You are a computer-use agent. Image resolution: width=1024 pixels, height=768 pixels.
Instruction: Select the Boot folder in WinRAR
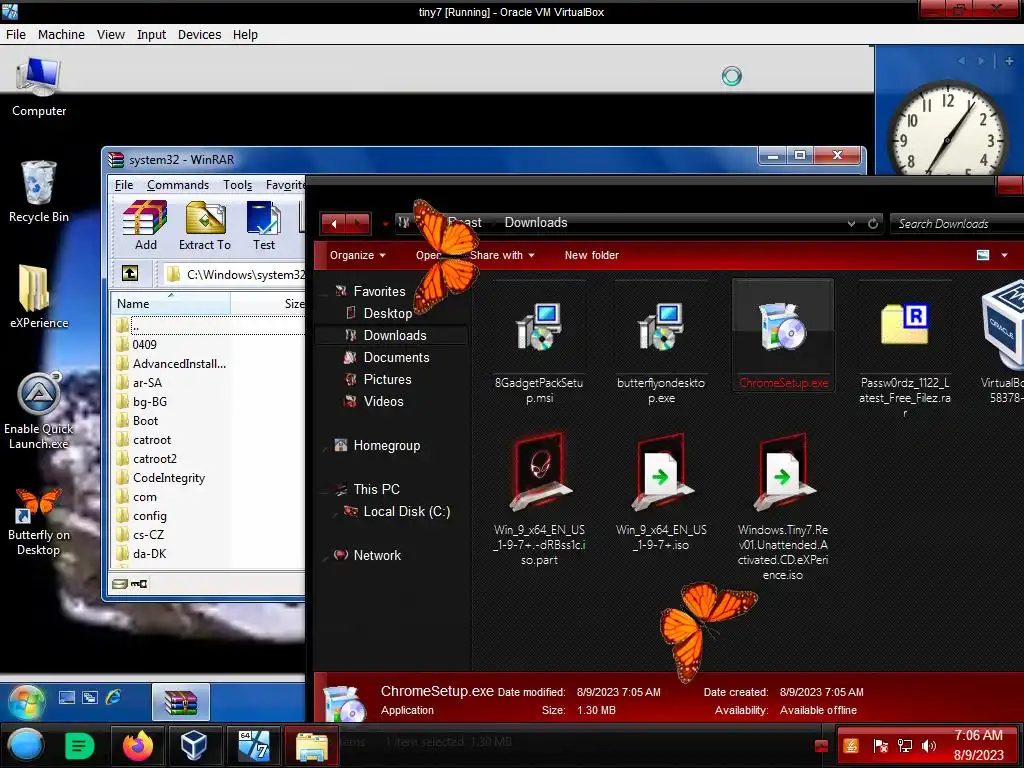(145, 421)
